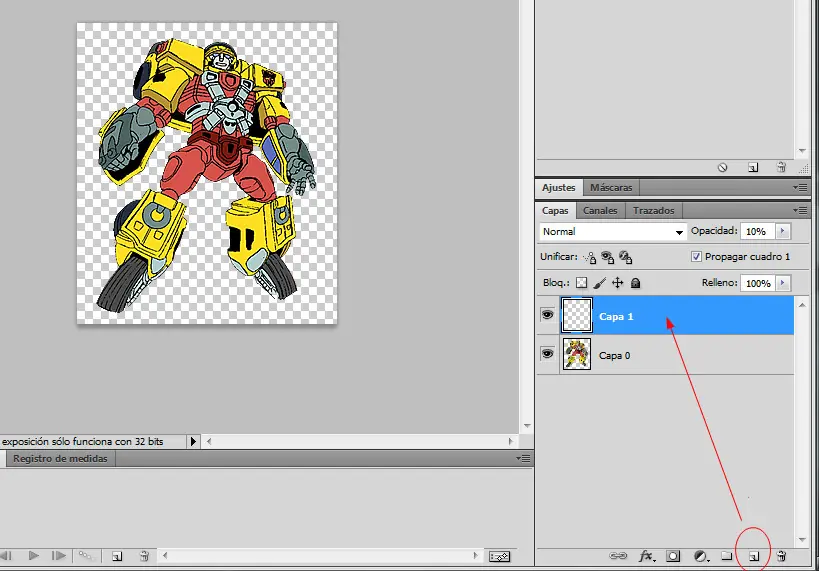Select the Capa 1 layer name
This screenshot has height=571, width=819.
[616, 317]
